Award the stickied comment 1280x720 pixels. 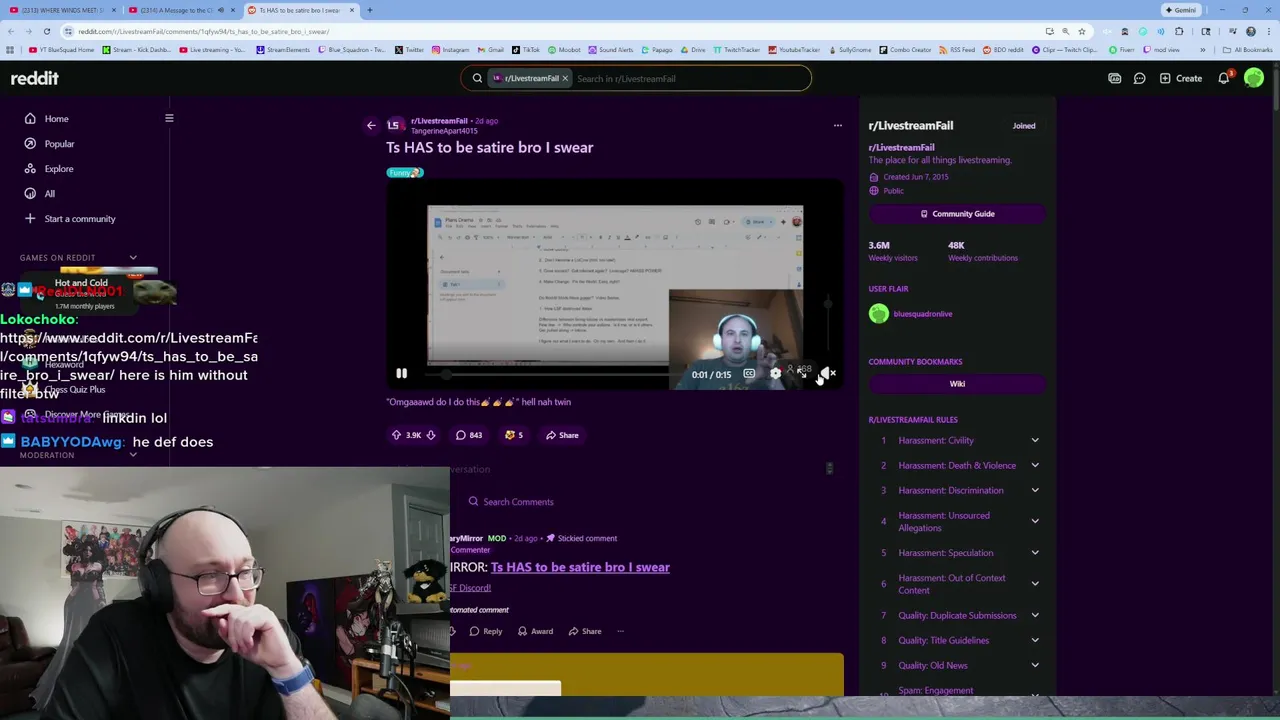tap(534, 631)
